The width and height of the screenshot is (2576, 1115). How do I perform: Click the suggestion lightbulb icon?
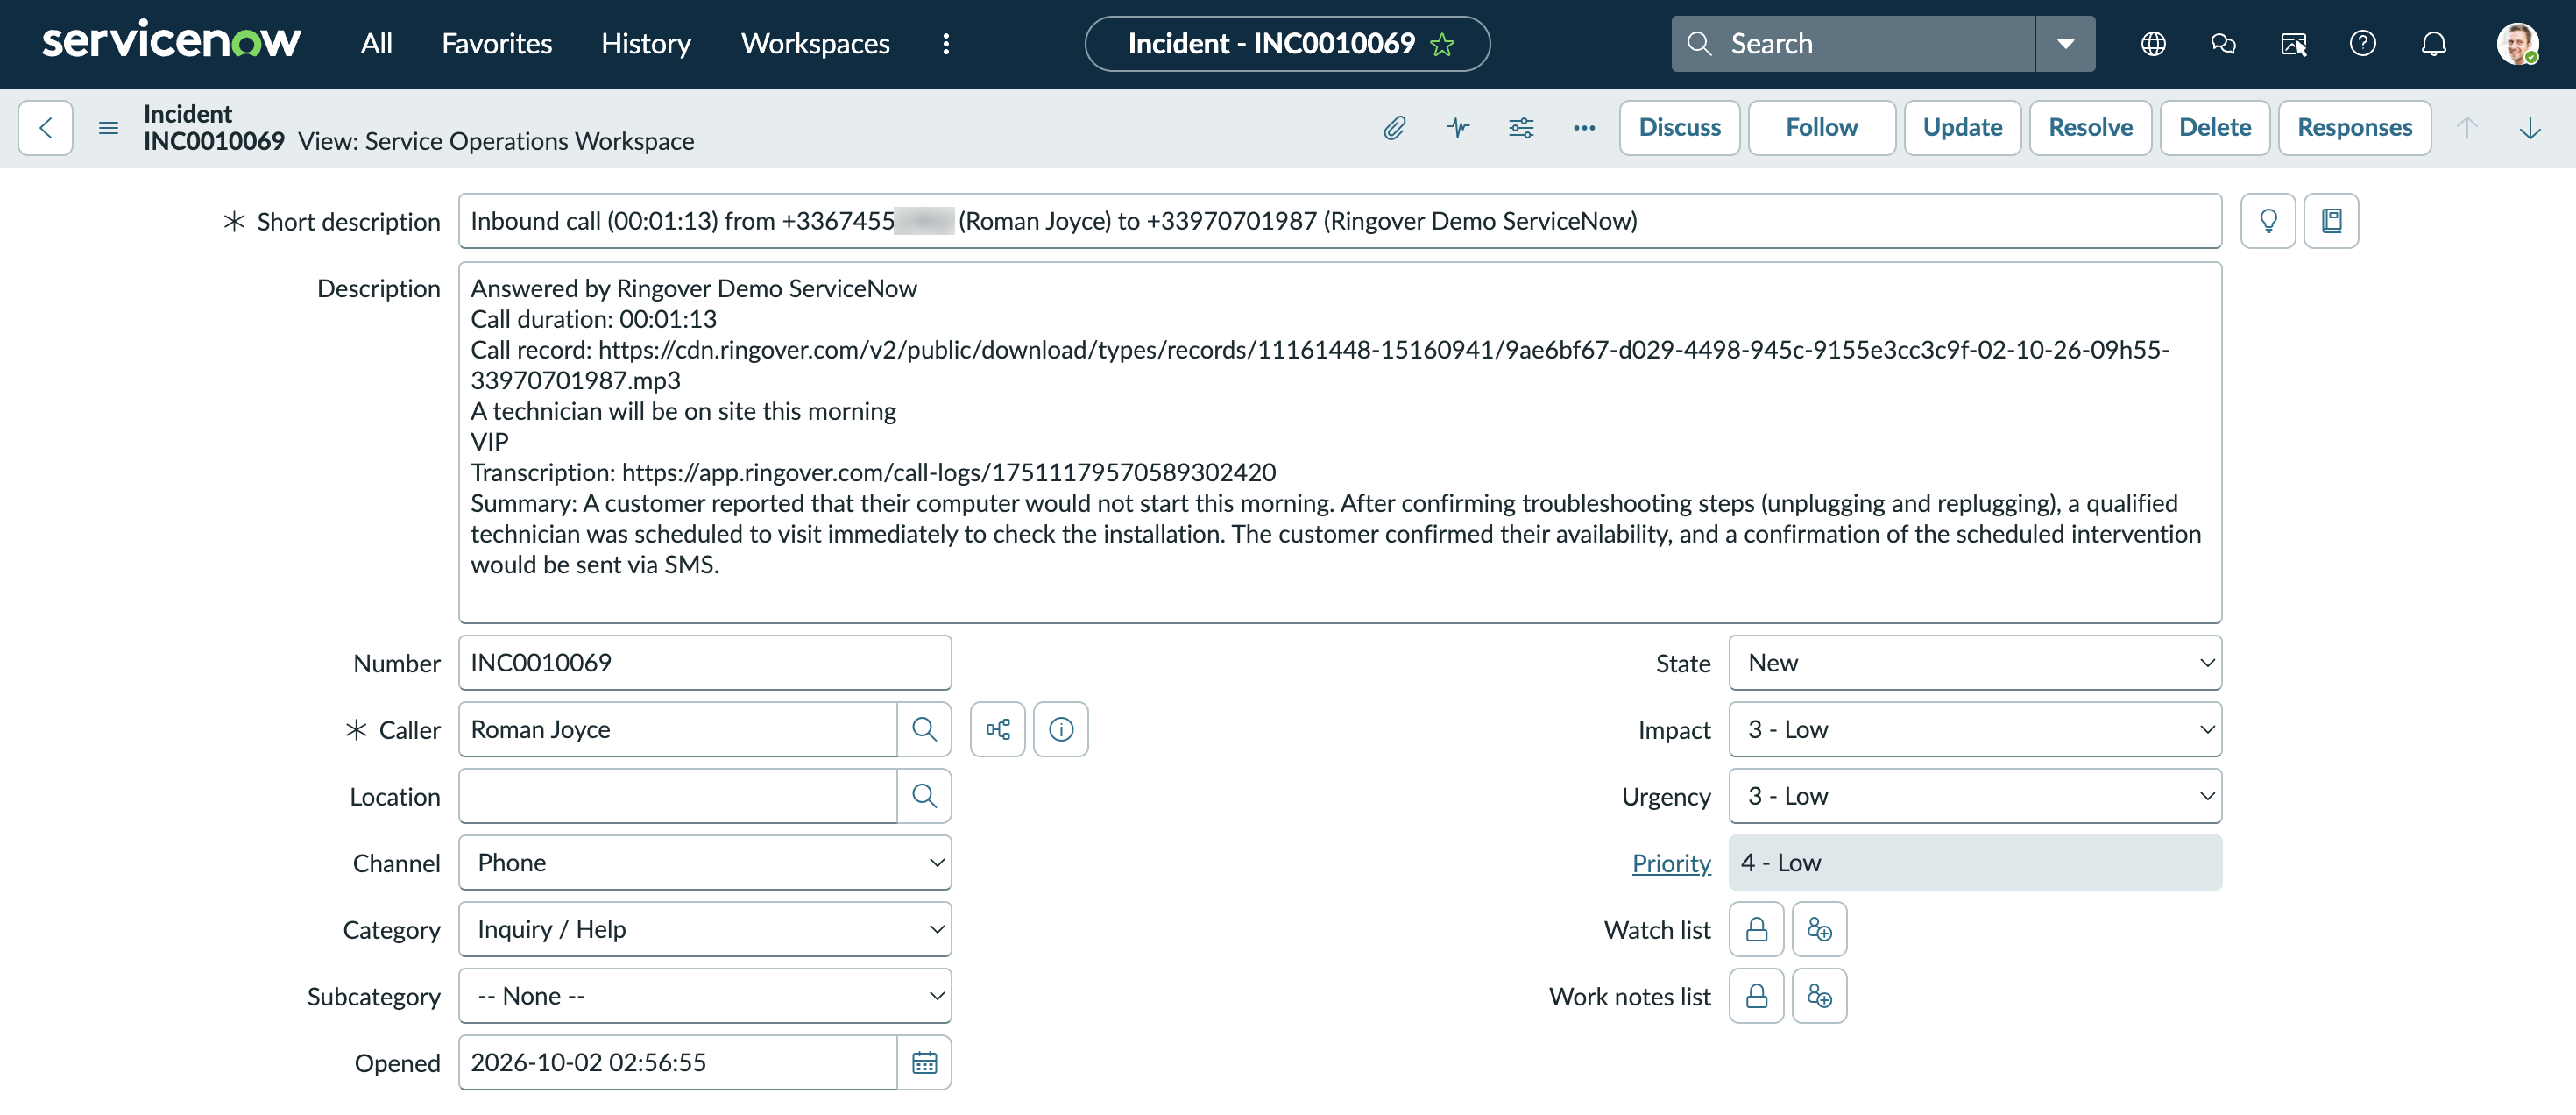point(2268,221)
